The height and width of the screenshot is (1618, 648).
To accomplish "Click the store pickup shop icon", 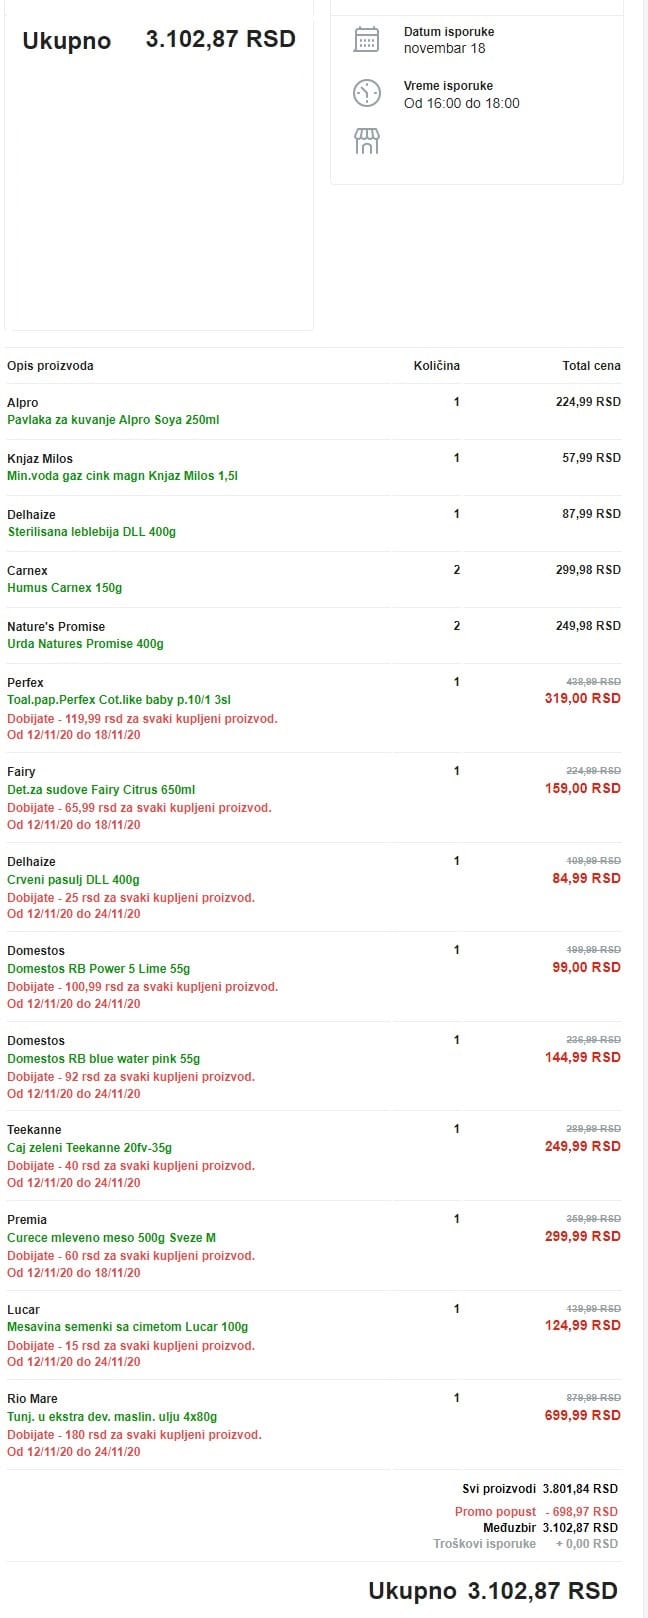I will tap(367, 141).
